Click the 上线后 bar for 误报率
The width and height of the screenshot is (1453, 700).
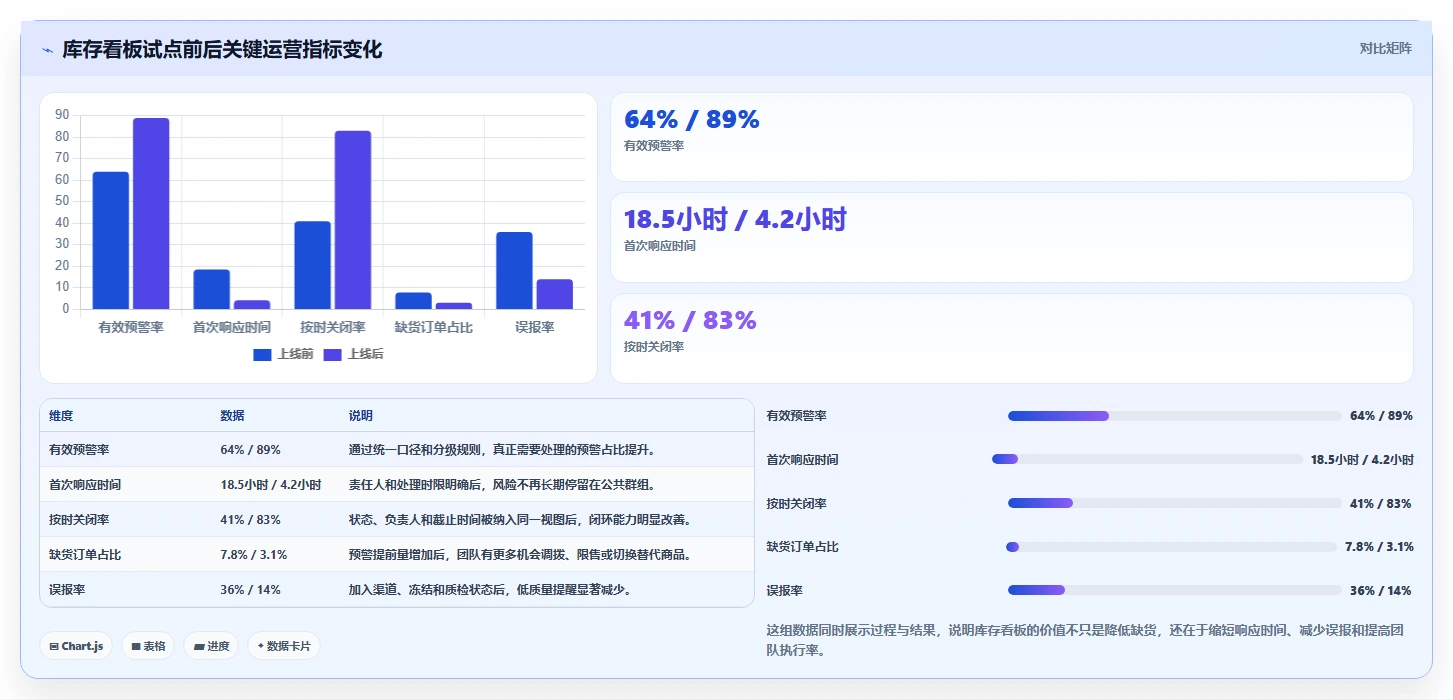tap(555, 294)
